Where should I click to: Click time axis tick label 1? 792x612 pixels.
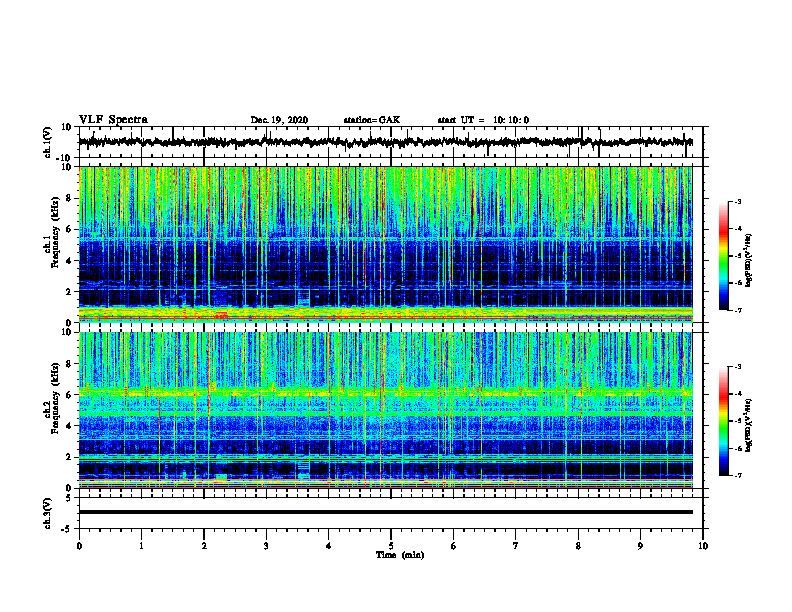141,546
